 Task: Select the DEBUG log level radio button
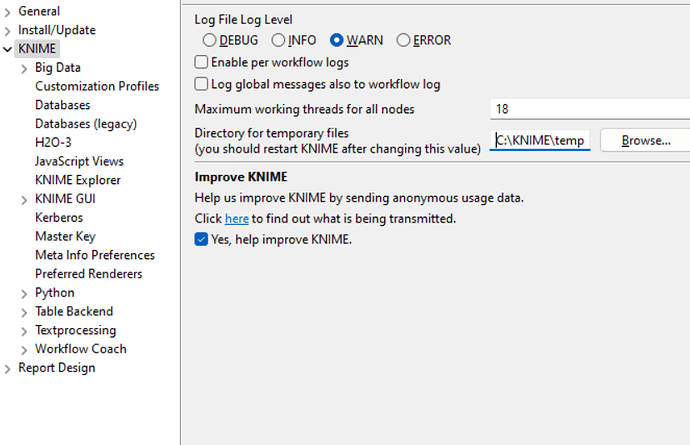209,41
